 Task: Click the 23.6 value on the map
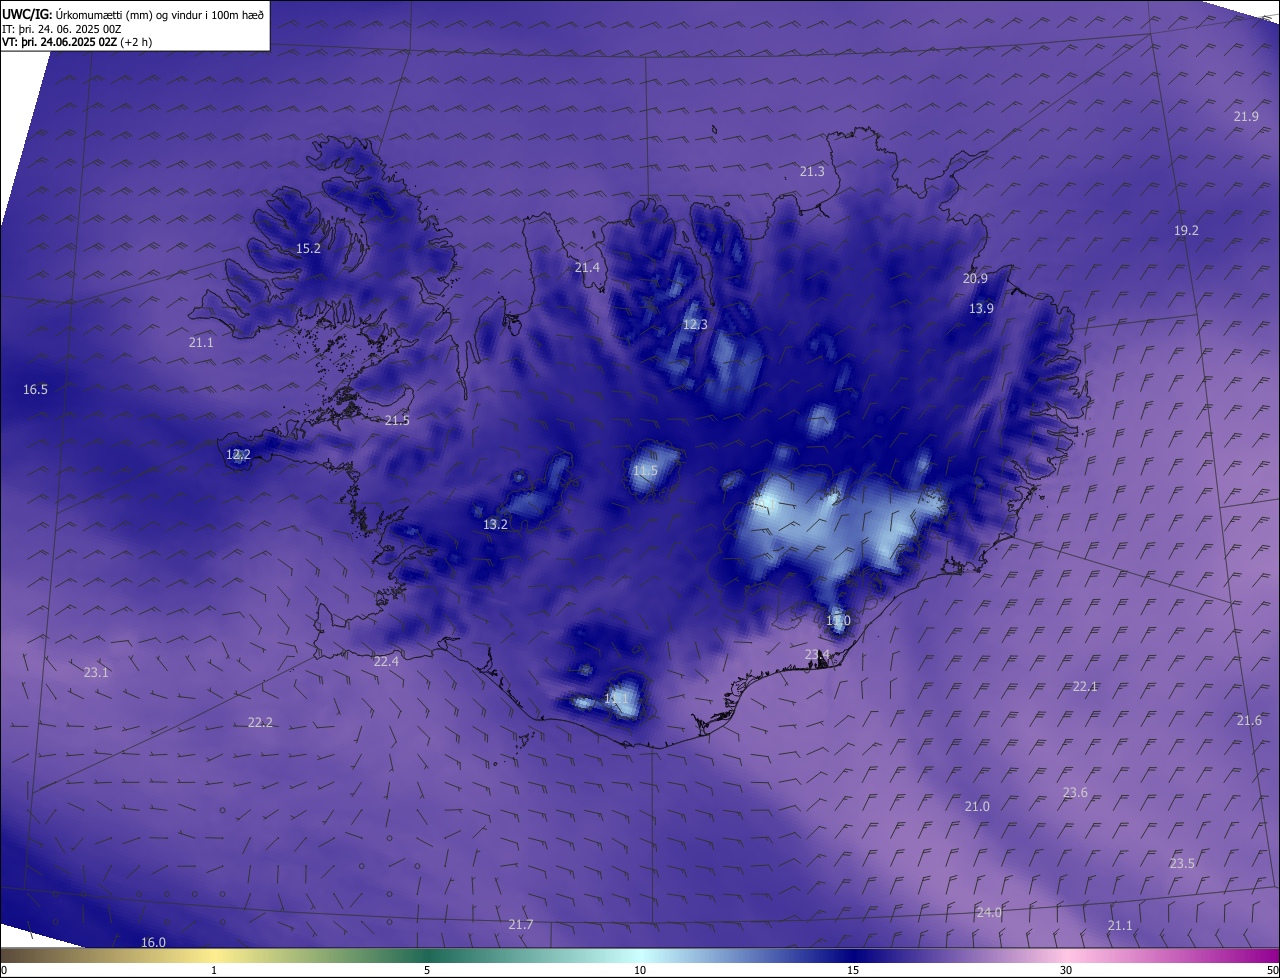click(1075, 792)
